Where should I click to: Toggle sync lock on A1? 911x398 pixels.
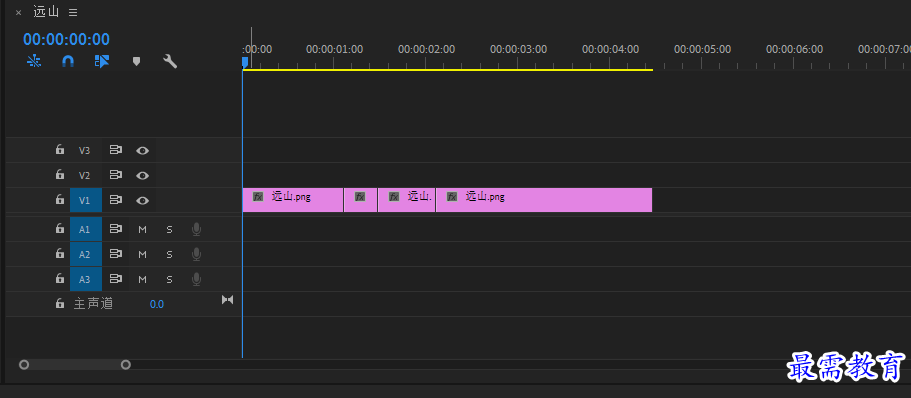(116, 229)
